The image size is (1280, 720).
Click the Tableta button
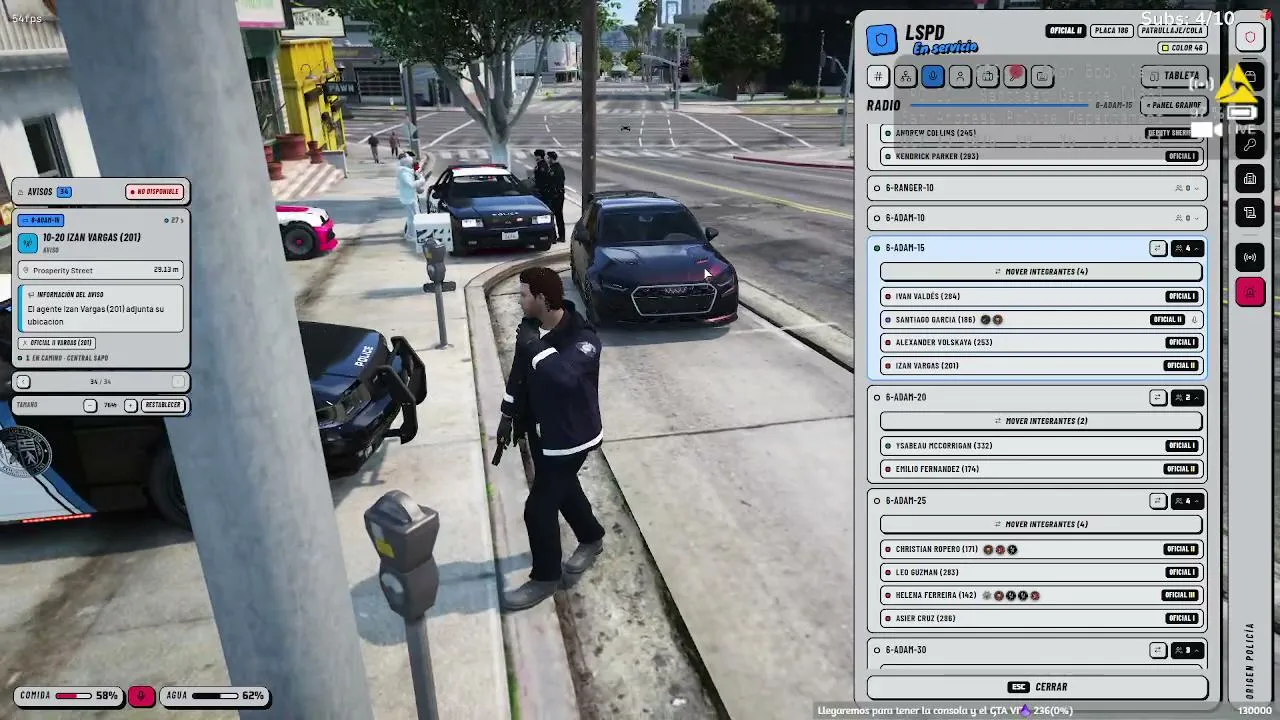click(1175, 76)
